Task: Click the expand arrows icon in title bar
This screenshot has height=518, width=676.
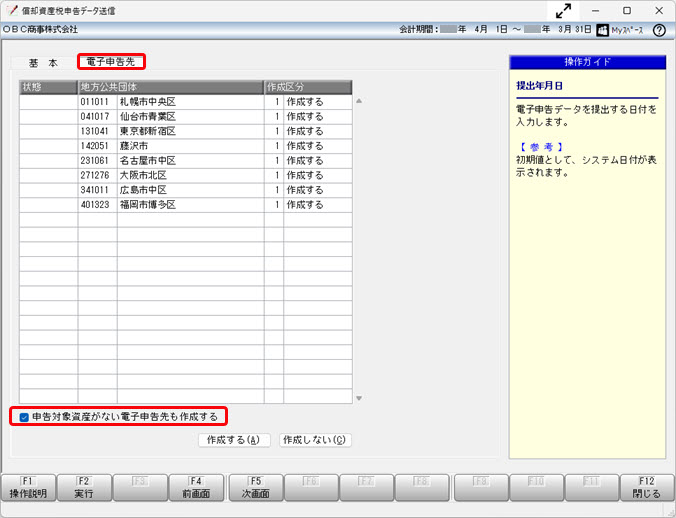Action: [564, 11]
